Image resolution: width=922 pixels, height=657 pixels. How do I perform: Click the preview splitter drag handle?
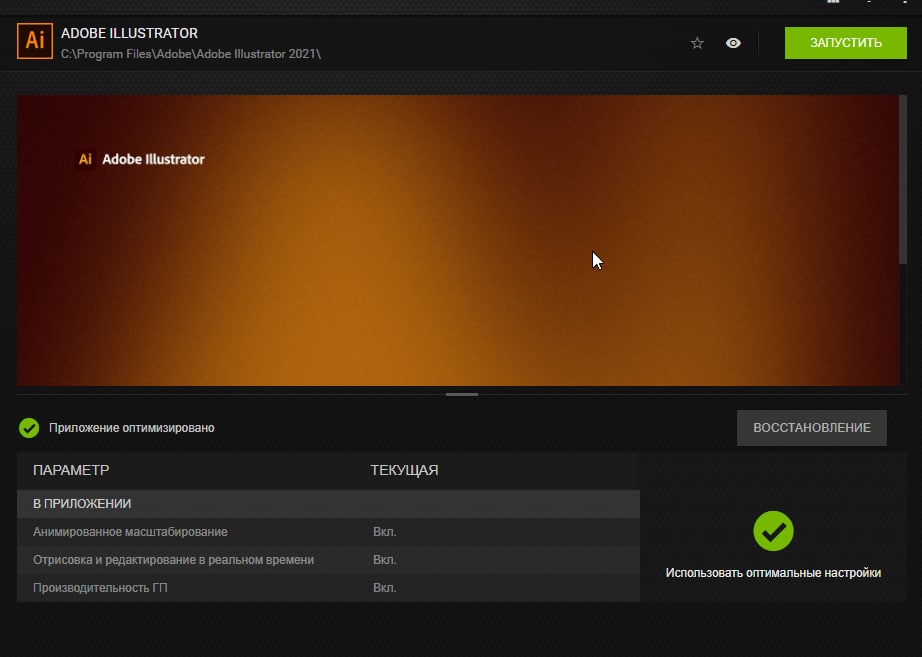(462, 395)
